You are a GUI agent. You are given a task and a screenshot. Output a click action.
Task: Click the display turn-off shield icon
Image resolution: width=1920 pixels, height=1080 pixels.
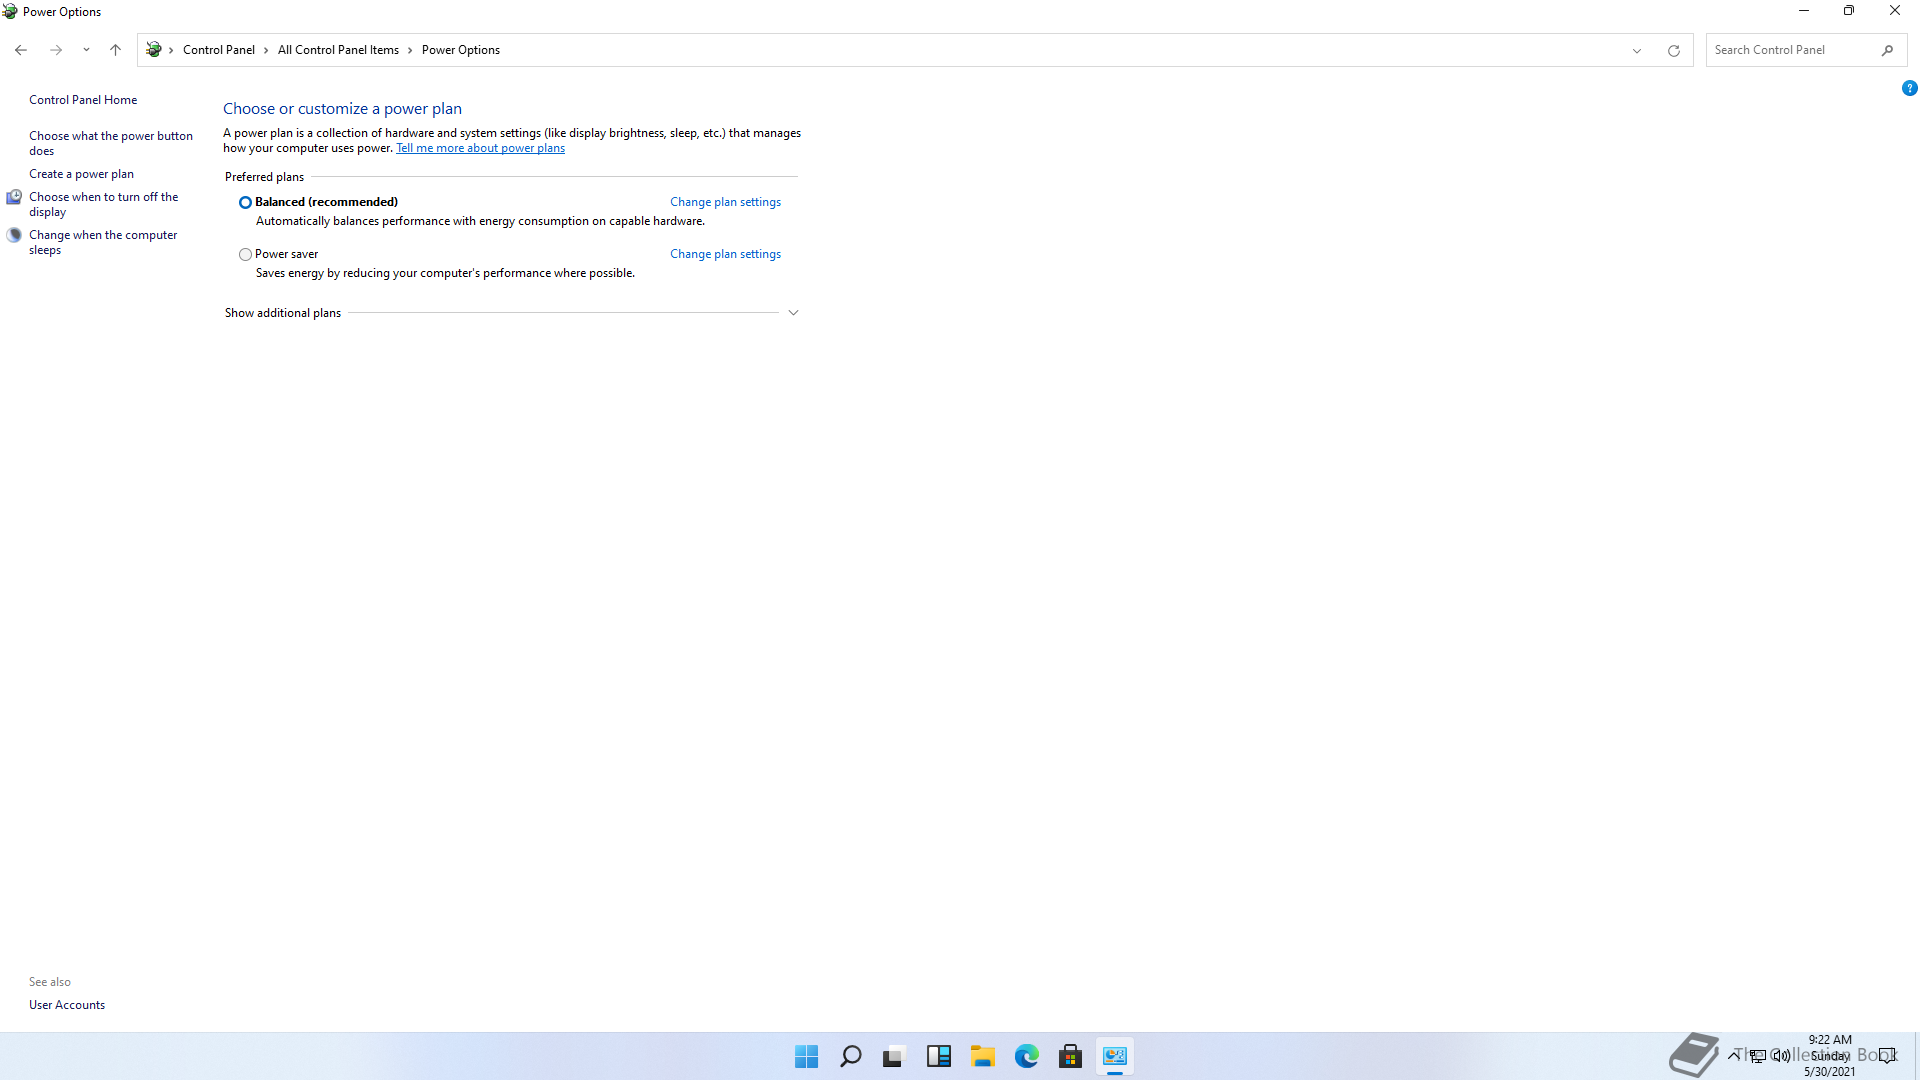coord(14,197)
